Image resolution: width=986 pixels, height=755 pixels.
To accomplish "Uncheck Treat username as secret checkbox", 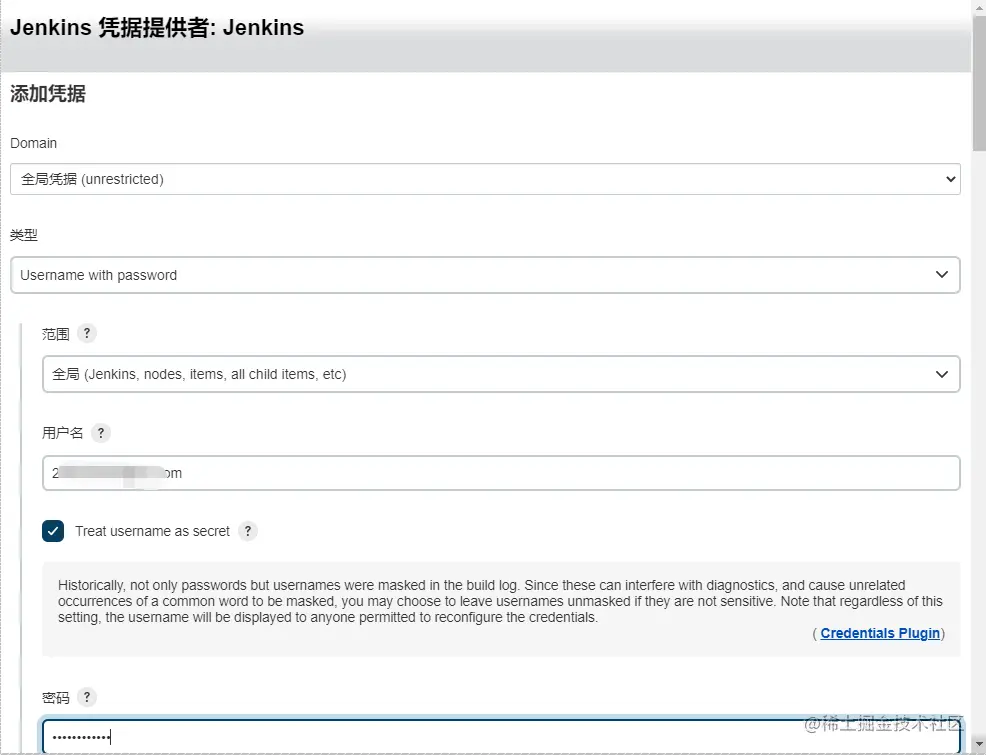I will [53, 531].
